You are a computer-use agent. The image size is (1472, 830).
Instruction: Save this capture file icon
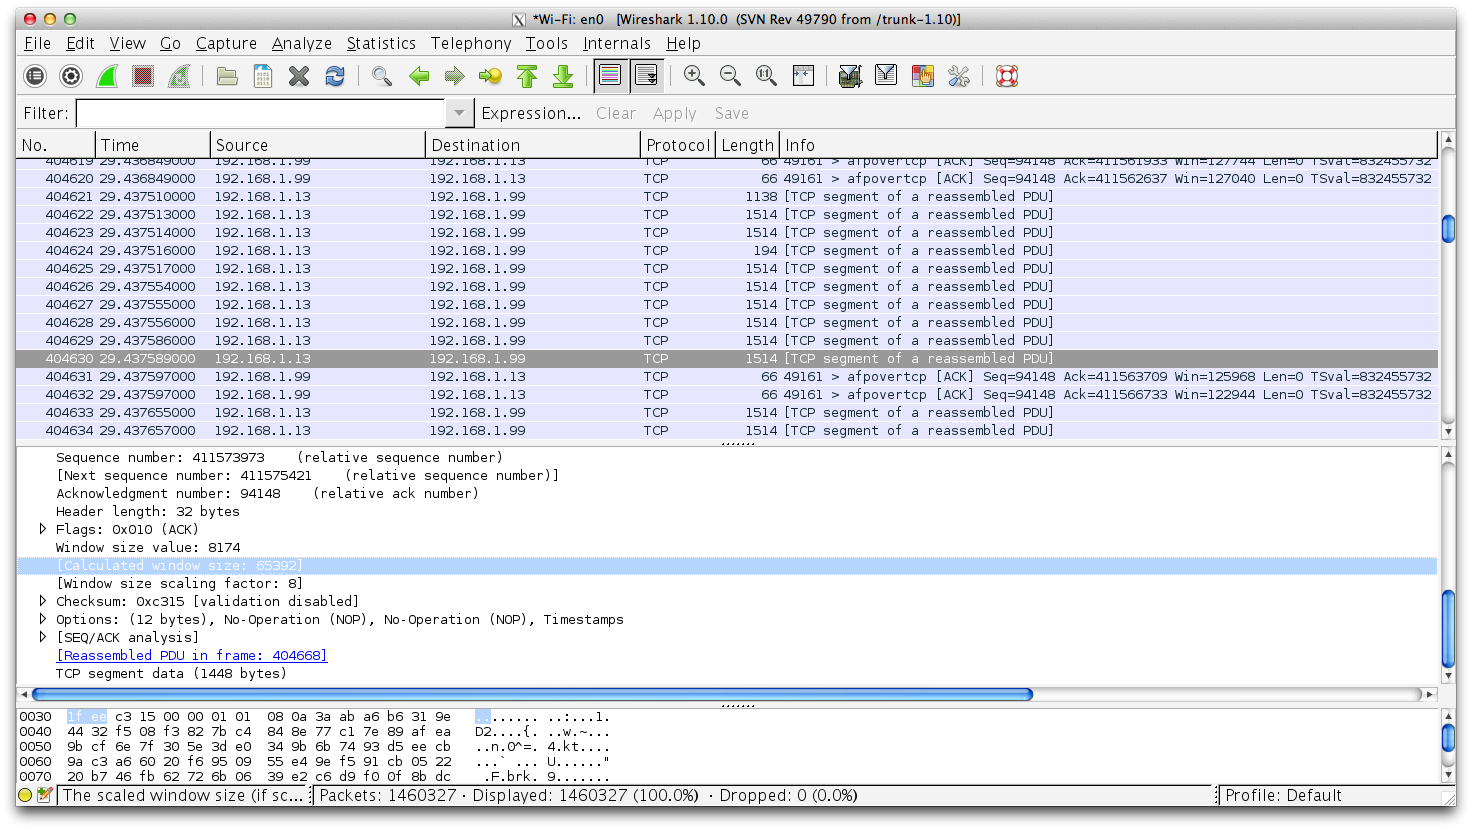click(263, 76)
